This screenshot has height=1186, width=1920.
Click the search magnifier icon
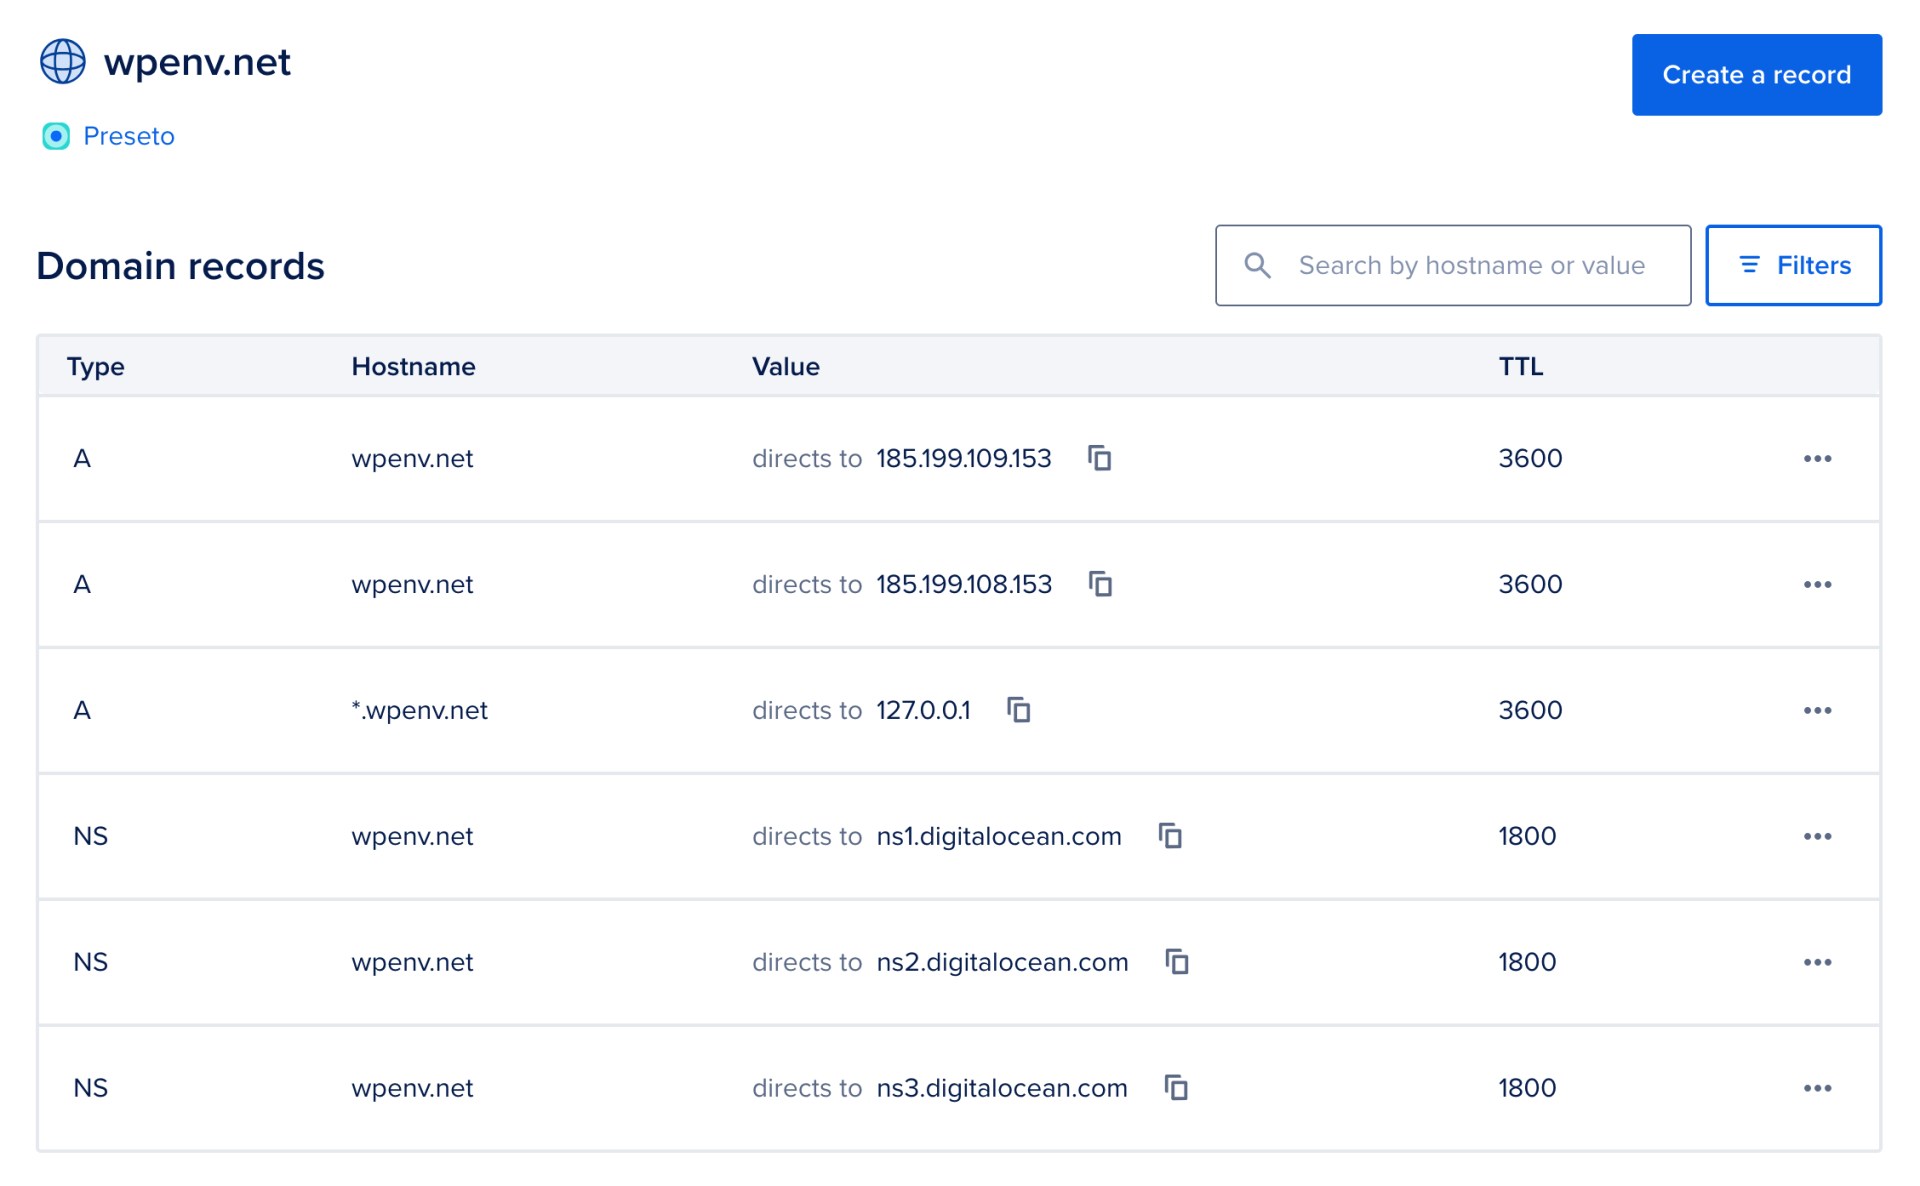click(1258, 265)
